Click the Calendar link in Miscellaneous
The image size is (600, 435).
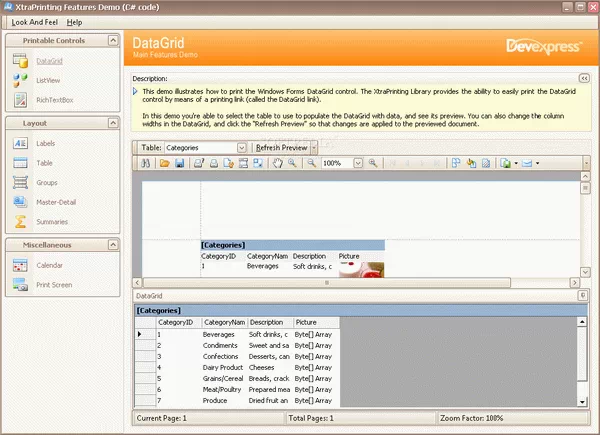pos(49,266)
